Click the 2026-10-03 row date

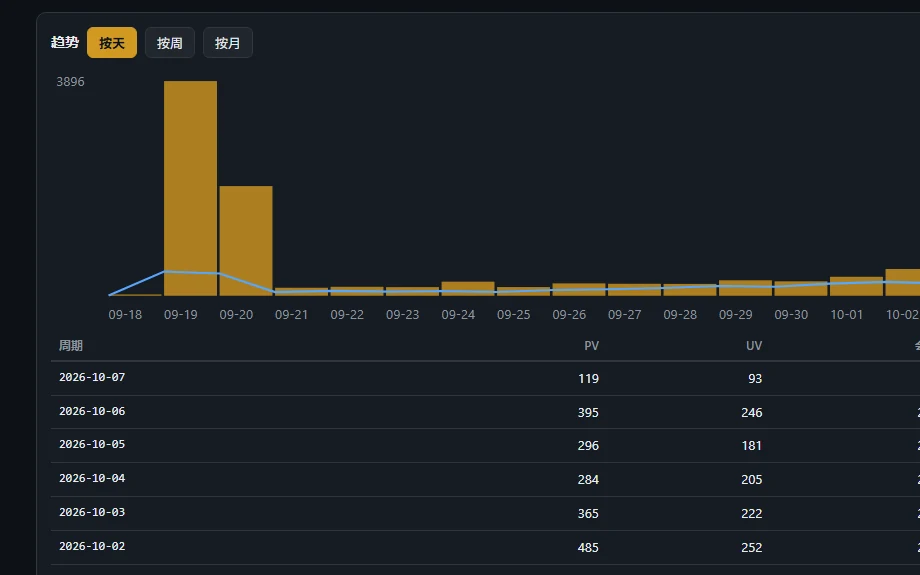coord(92,512)
